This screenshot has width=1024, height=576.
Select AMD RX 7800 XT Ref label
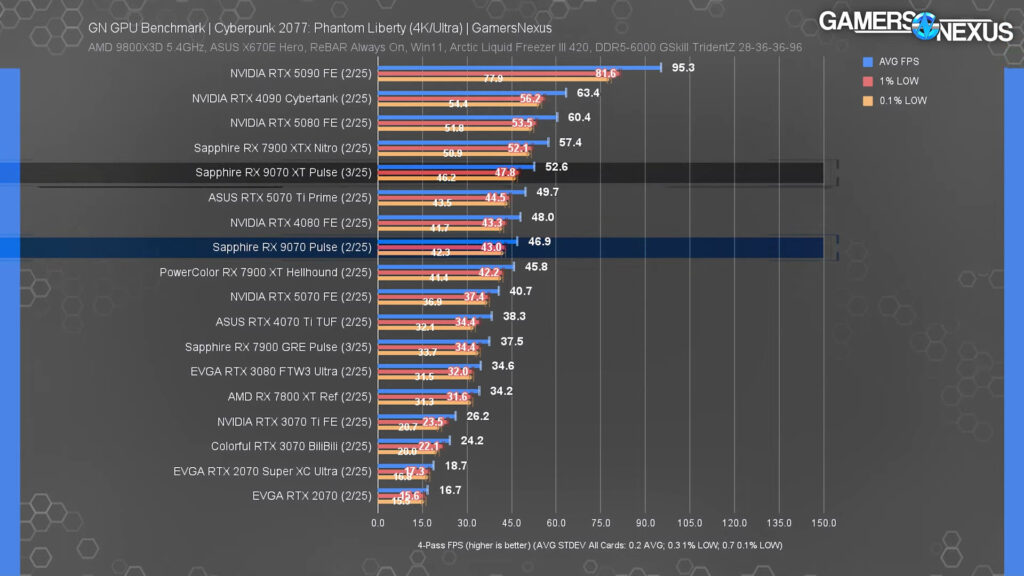point(300,396)
